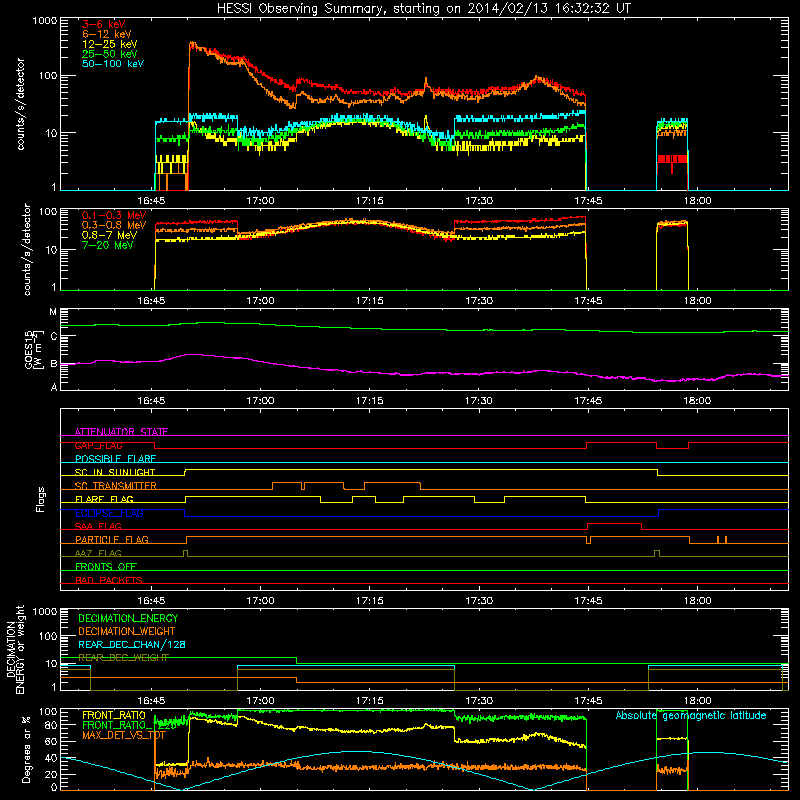
Task: Click the ATTENUATOR_STATE flag label
Action: coord(121,432)
